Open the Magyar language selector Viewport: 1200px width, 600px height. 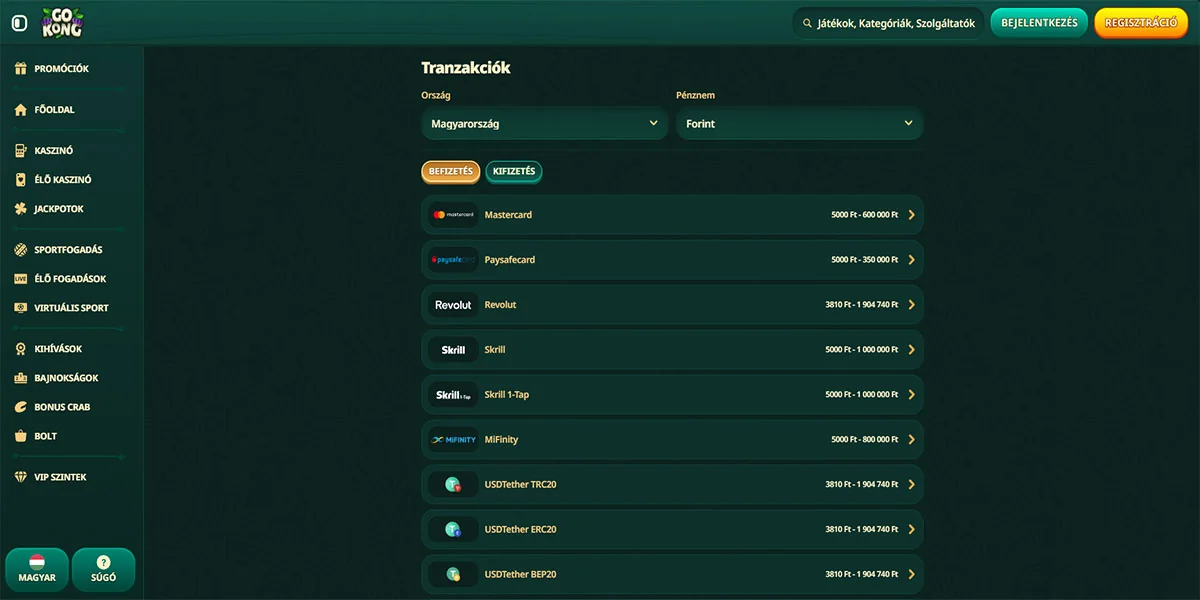37,569
